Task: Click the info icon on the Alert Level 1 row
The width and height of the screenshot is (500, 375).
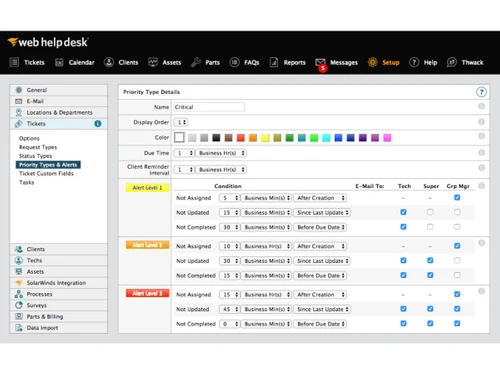Action: pyautogui.click(x=481, y=186)
